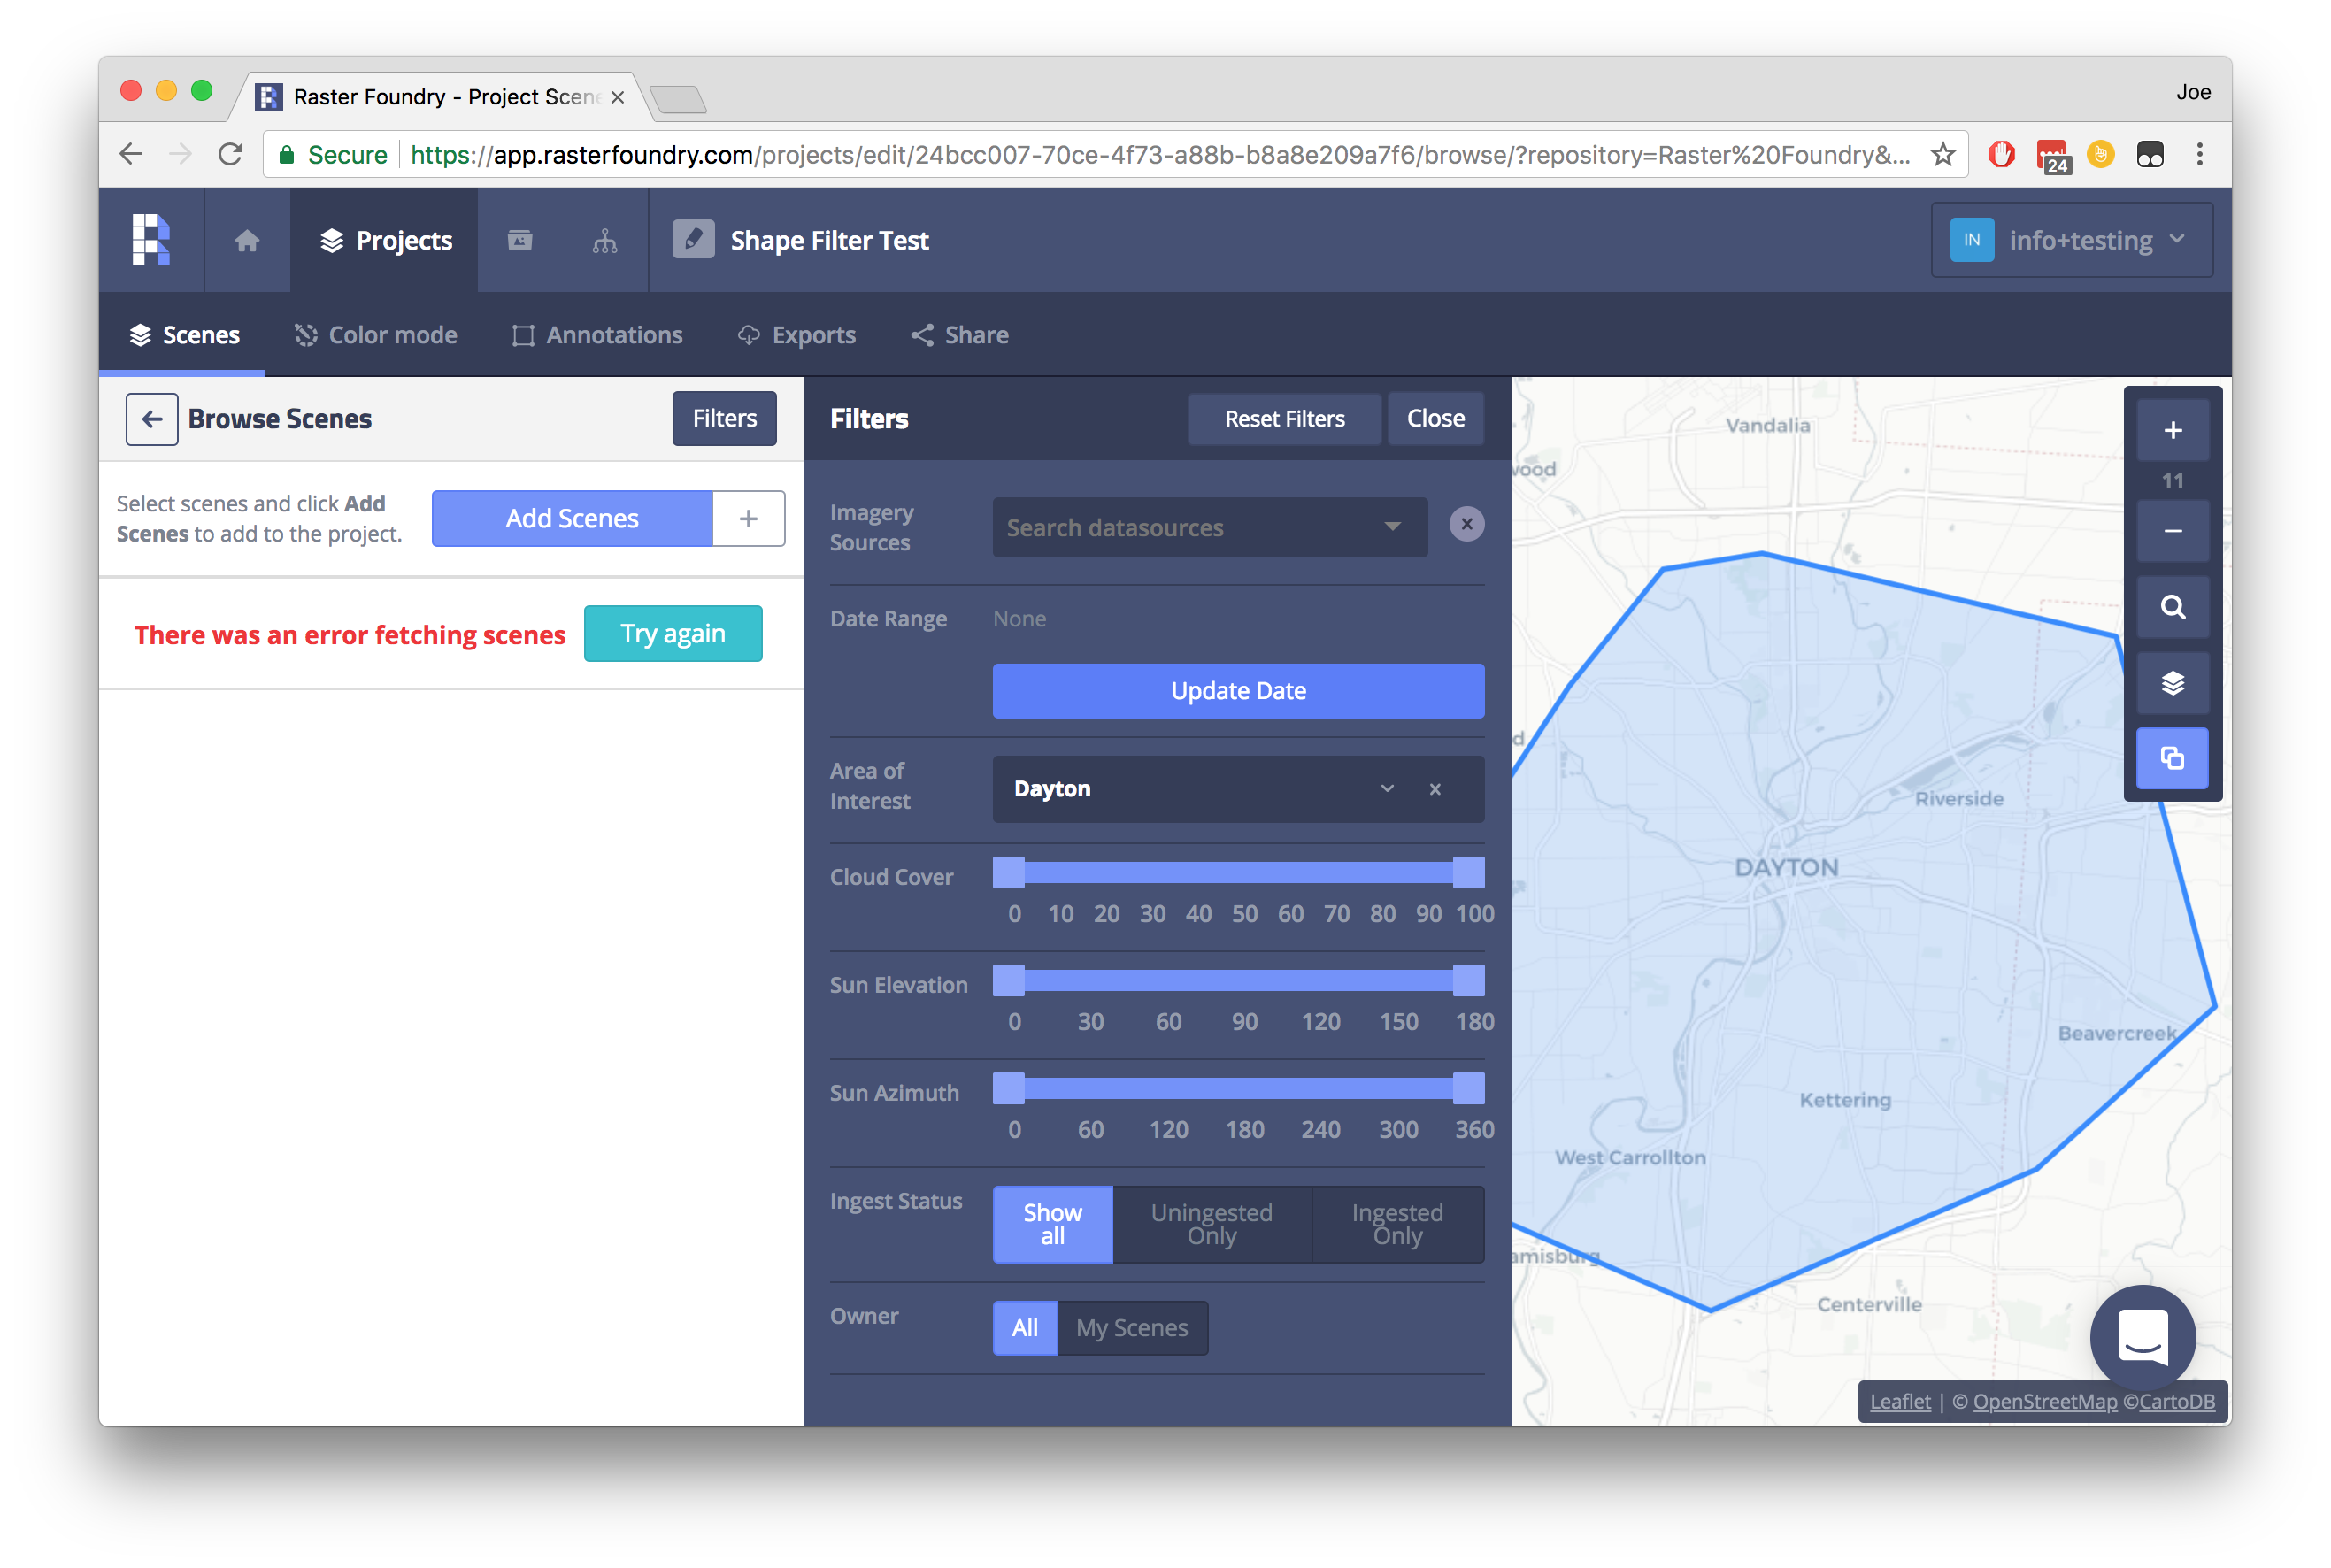Screen dimensions: 2331x1568
Task: Click the Raster Foundry logo icon
Action: coord(151,240)
